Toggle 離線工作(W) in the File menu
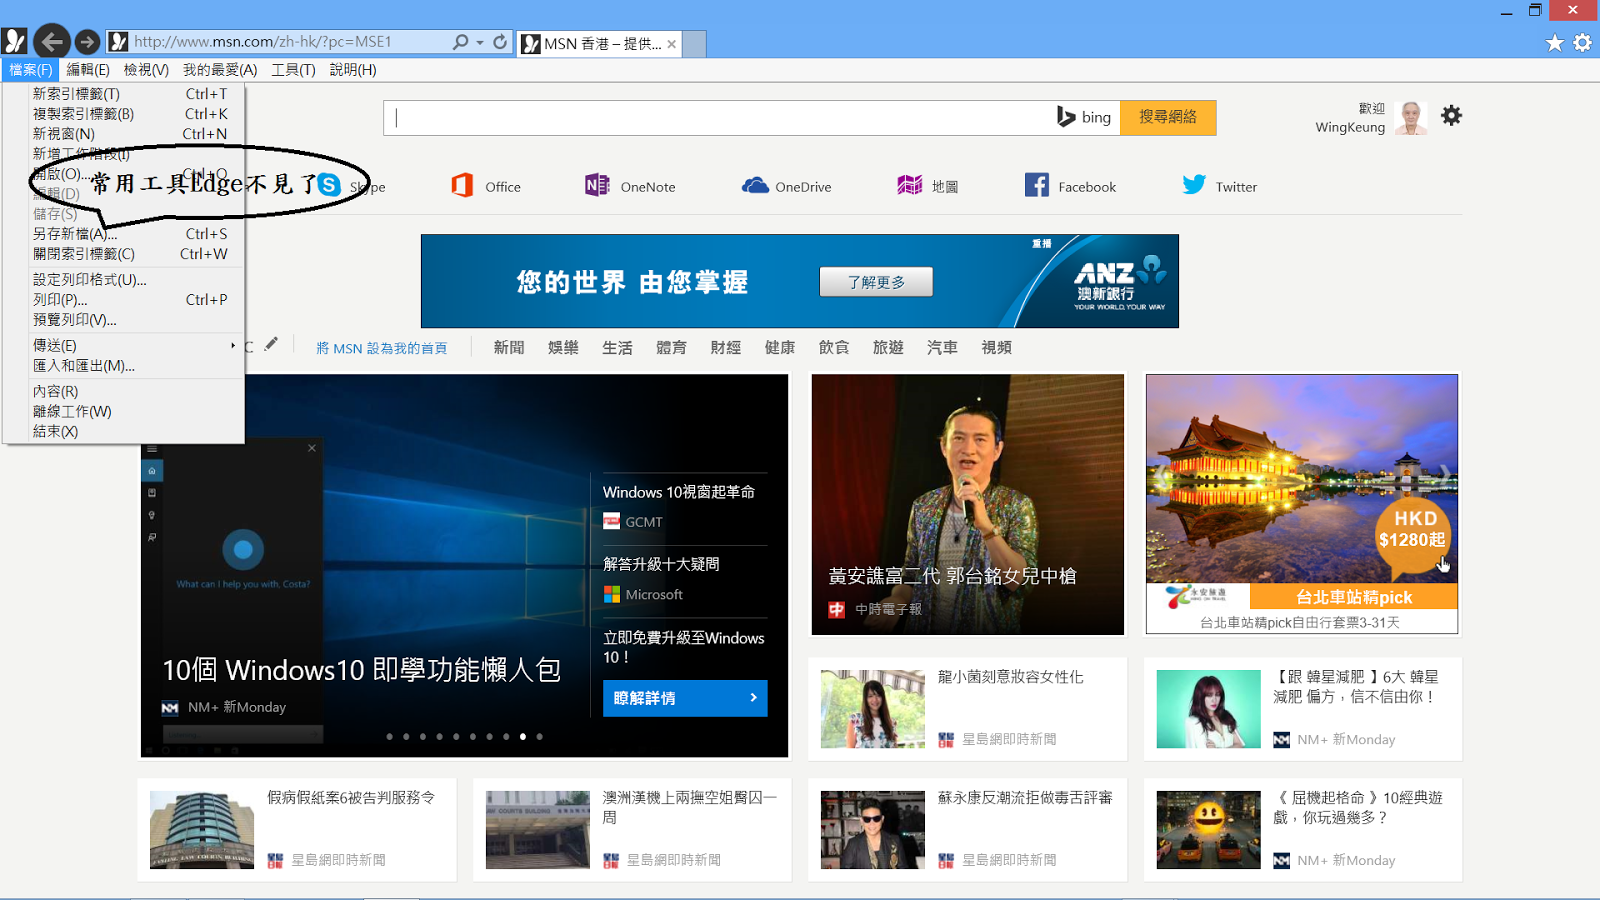This screenshot has width=1600, height=900. coord(124,412)
